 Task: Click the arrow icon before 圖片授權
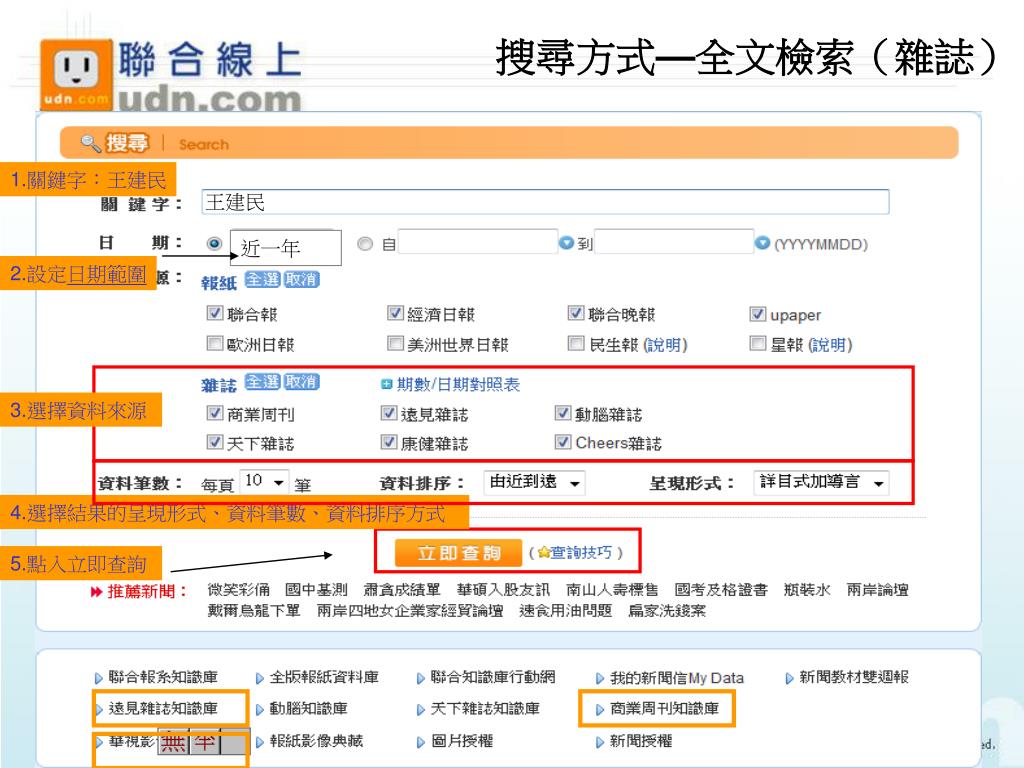tap(421, 742)
